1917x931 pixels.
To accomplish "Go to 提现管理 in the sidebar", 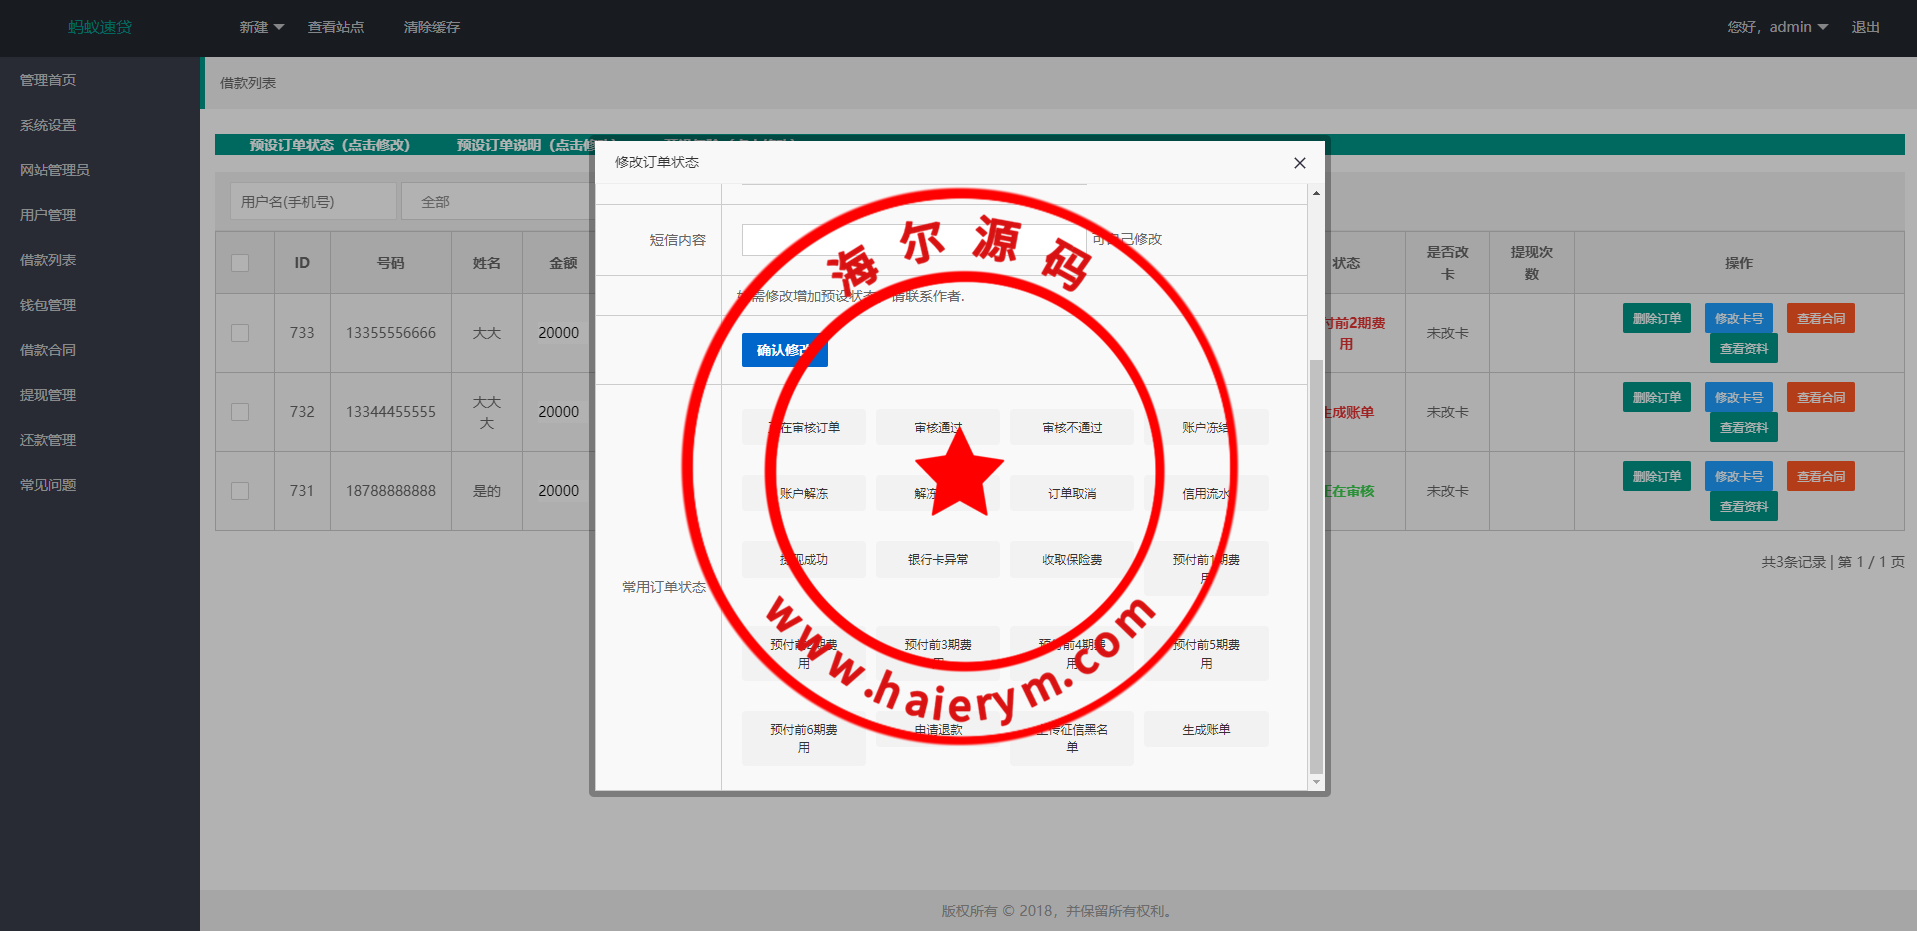I will tap(48, 395).
